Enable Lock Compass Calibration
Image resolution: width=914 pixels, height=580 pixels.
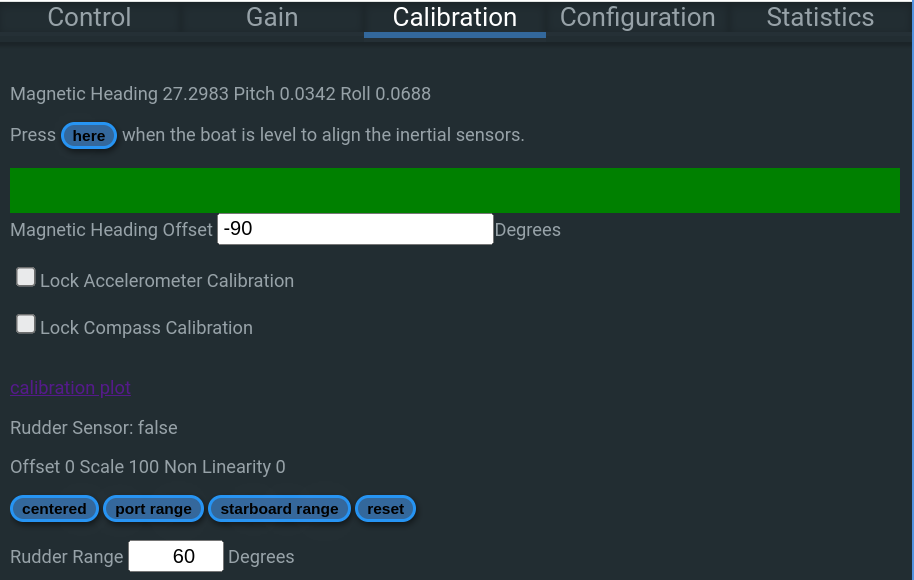pos(25,323)
